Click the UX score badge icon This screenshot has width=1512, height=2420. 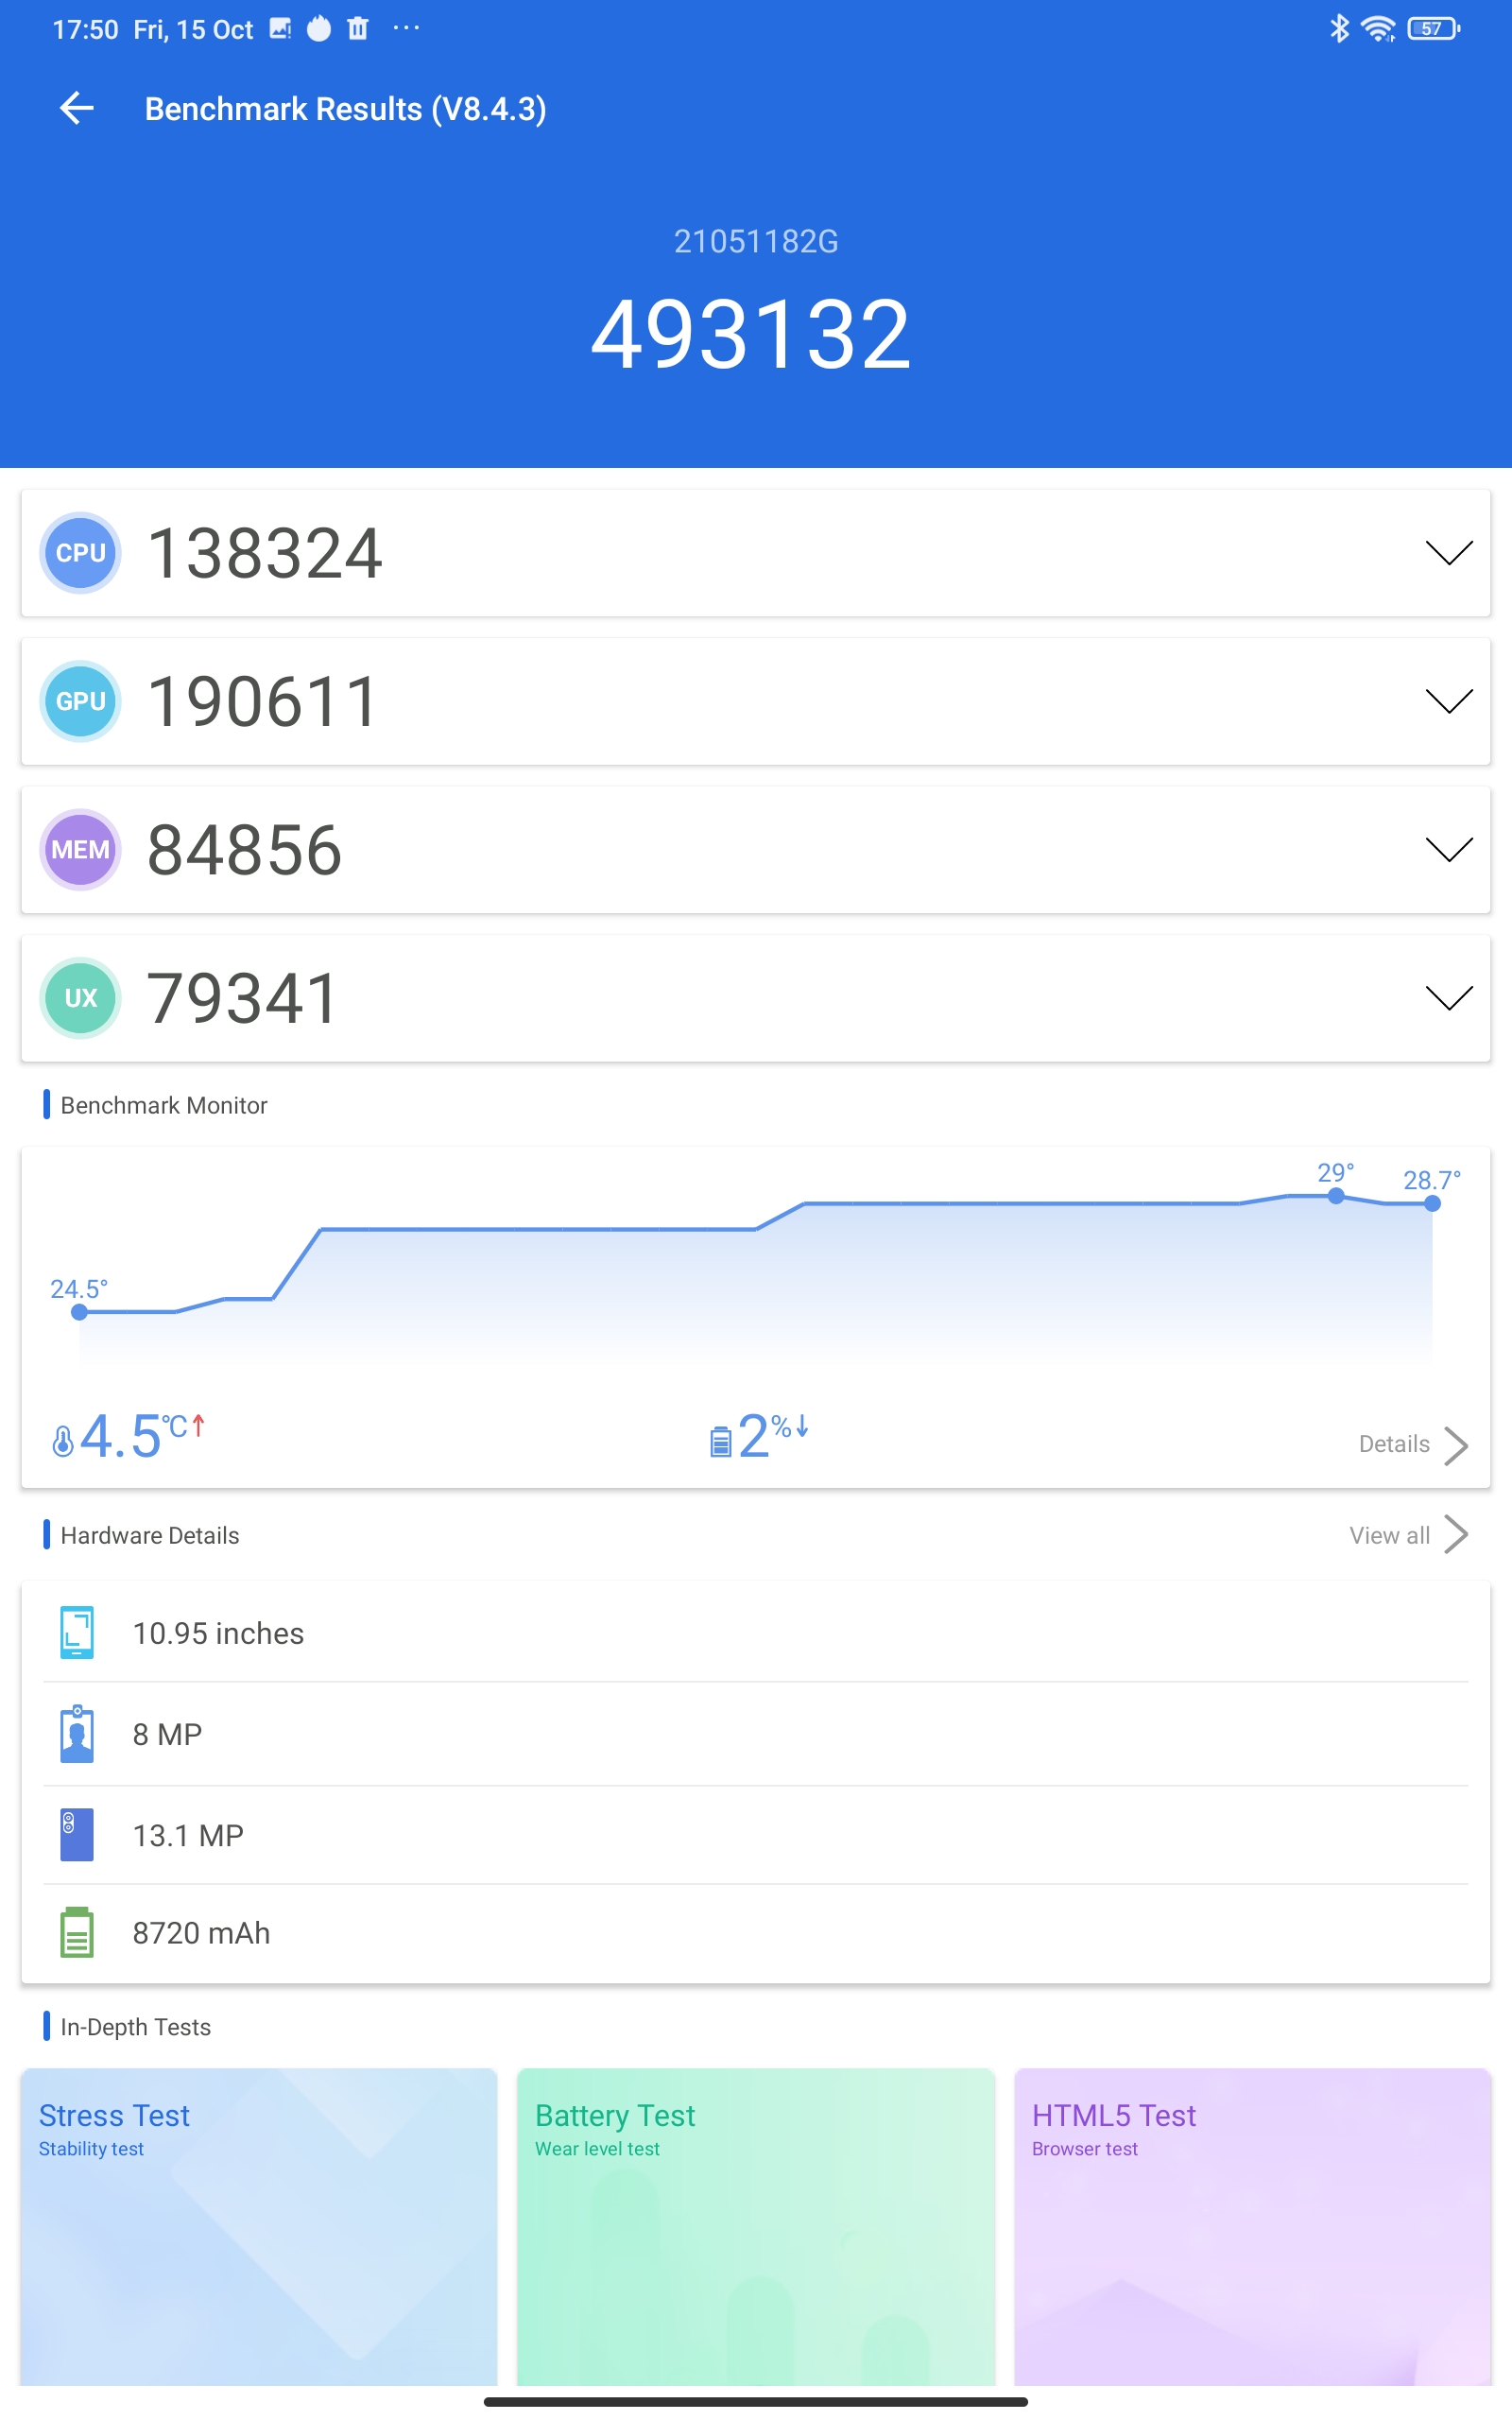(x=80, y=997)
